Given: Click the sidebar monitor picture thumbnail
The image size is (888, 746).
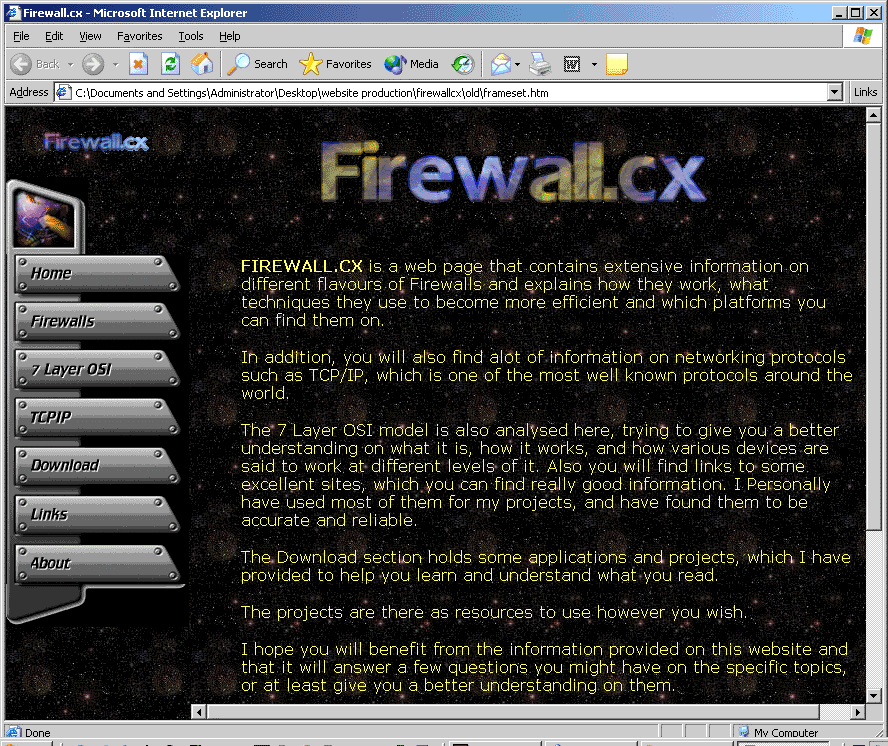Looking at the screenshot, I should coord(45,218).
